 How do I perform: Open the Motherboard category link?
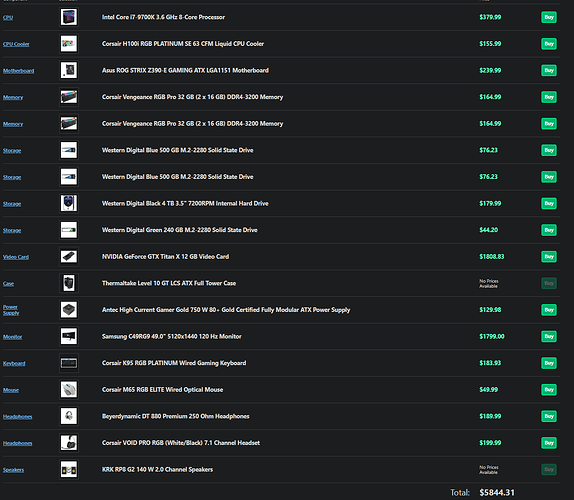[x=18, y=71]
